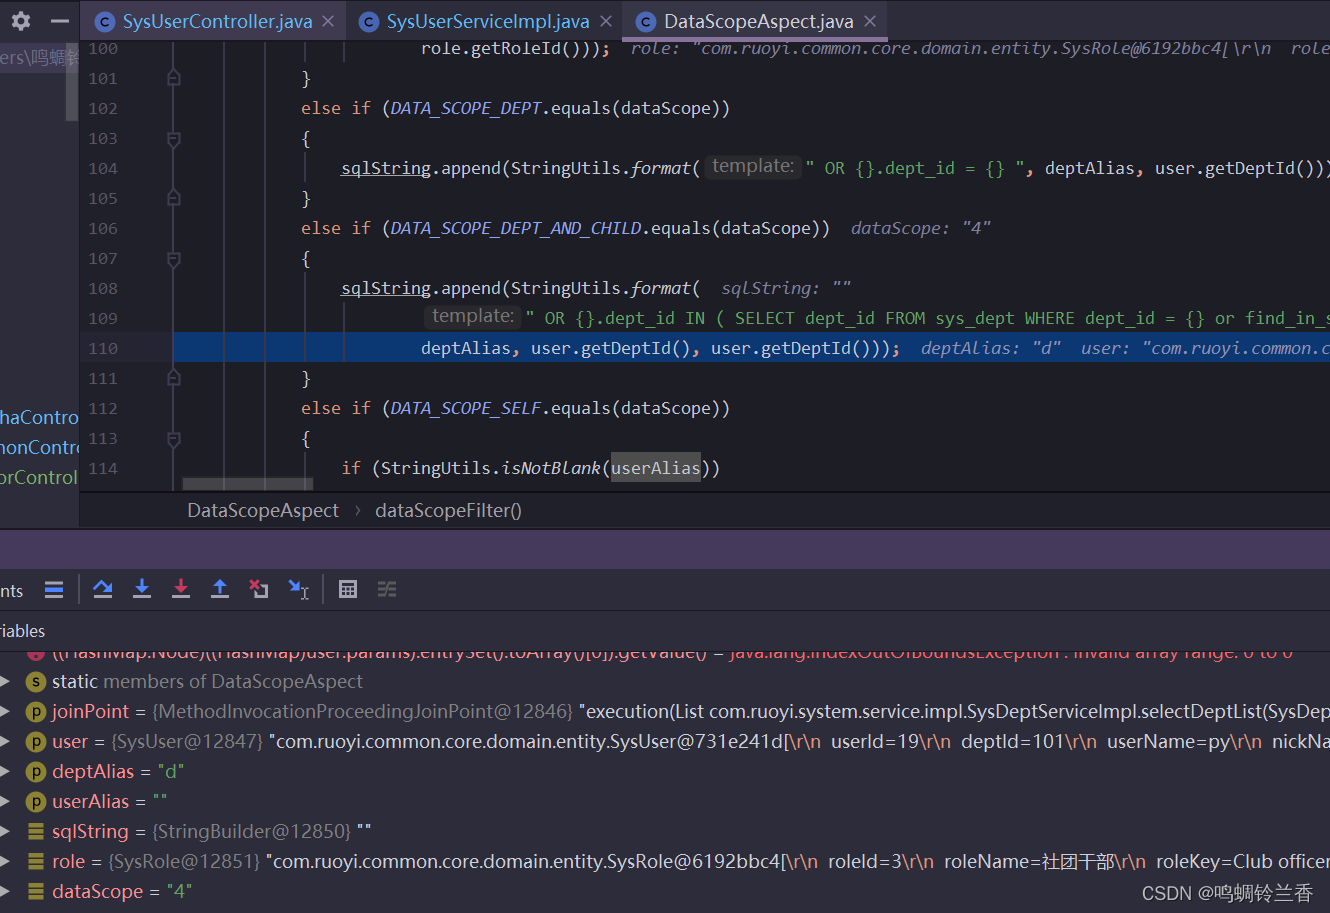Click Step Out debugger button
Viewport: 1330px width, 913px height.
pos(220,589)
